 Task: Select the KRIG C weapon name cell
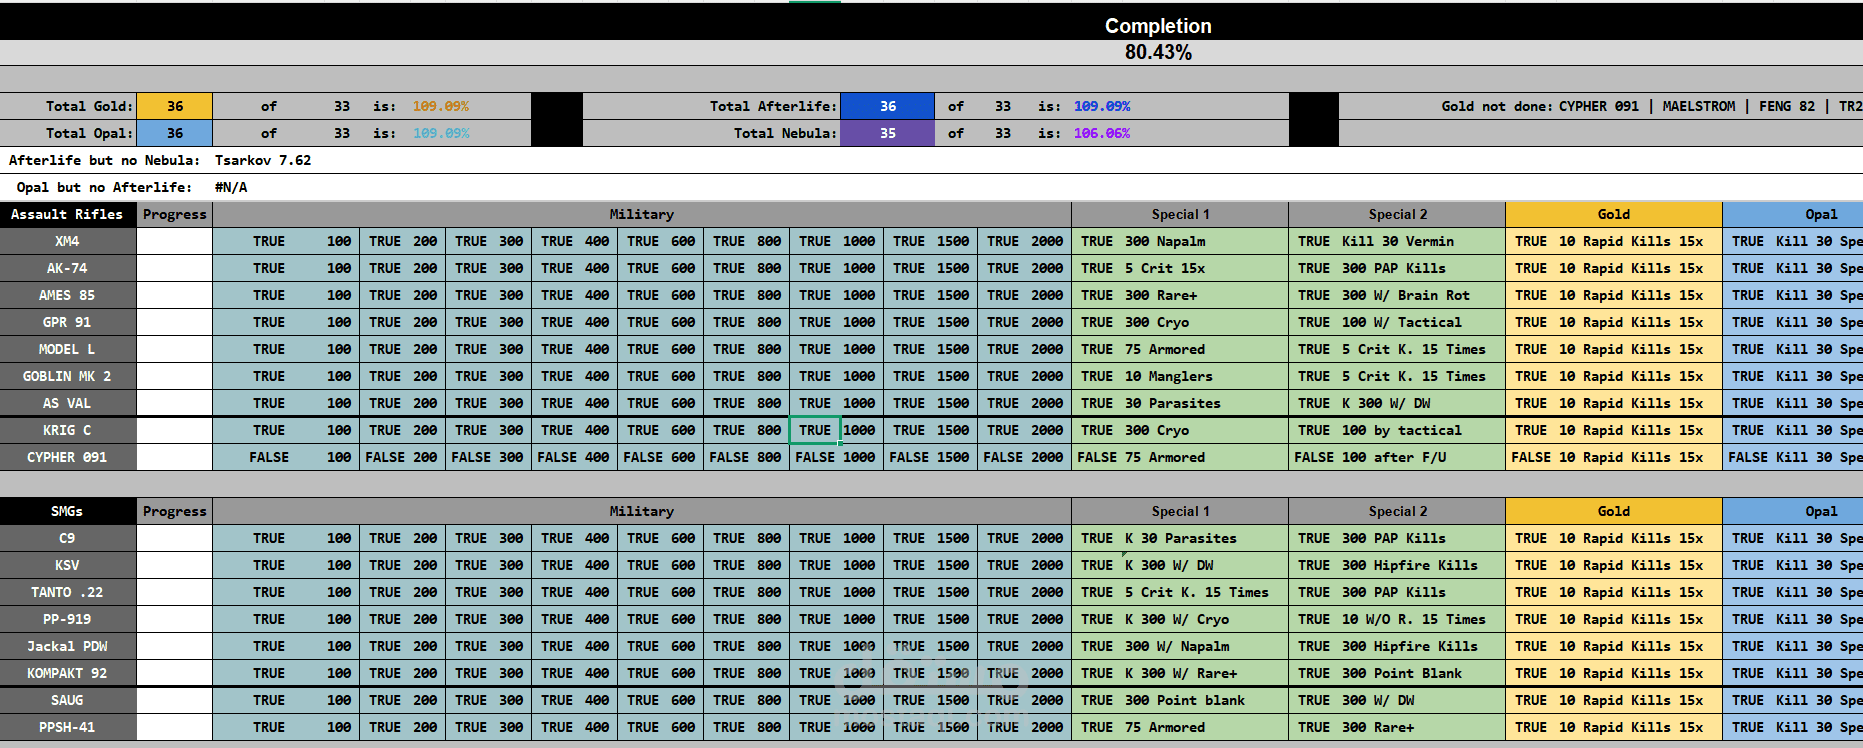[x=68, y=430]
